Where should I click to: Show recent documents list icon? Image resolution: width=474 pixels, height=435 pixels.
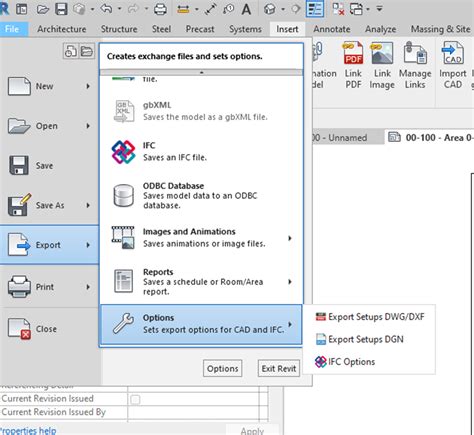[x=71, y=51]
